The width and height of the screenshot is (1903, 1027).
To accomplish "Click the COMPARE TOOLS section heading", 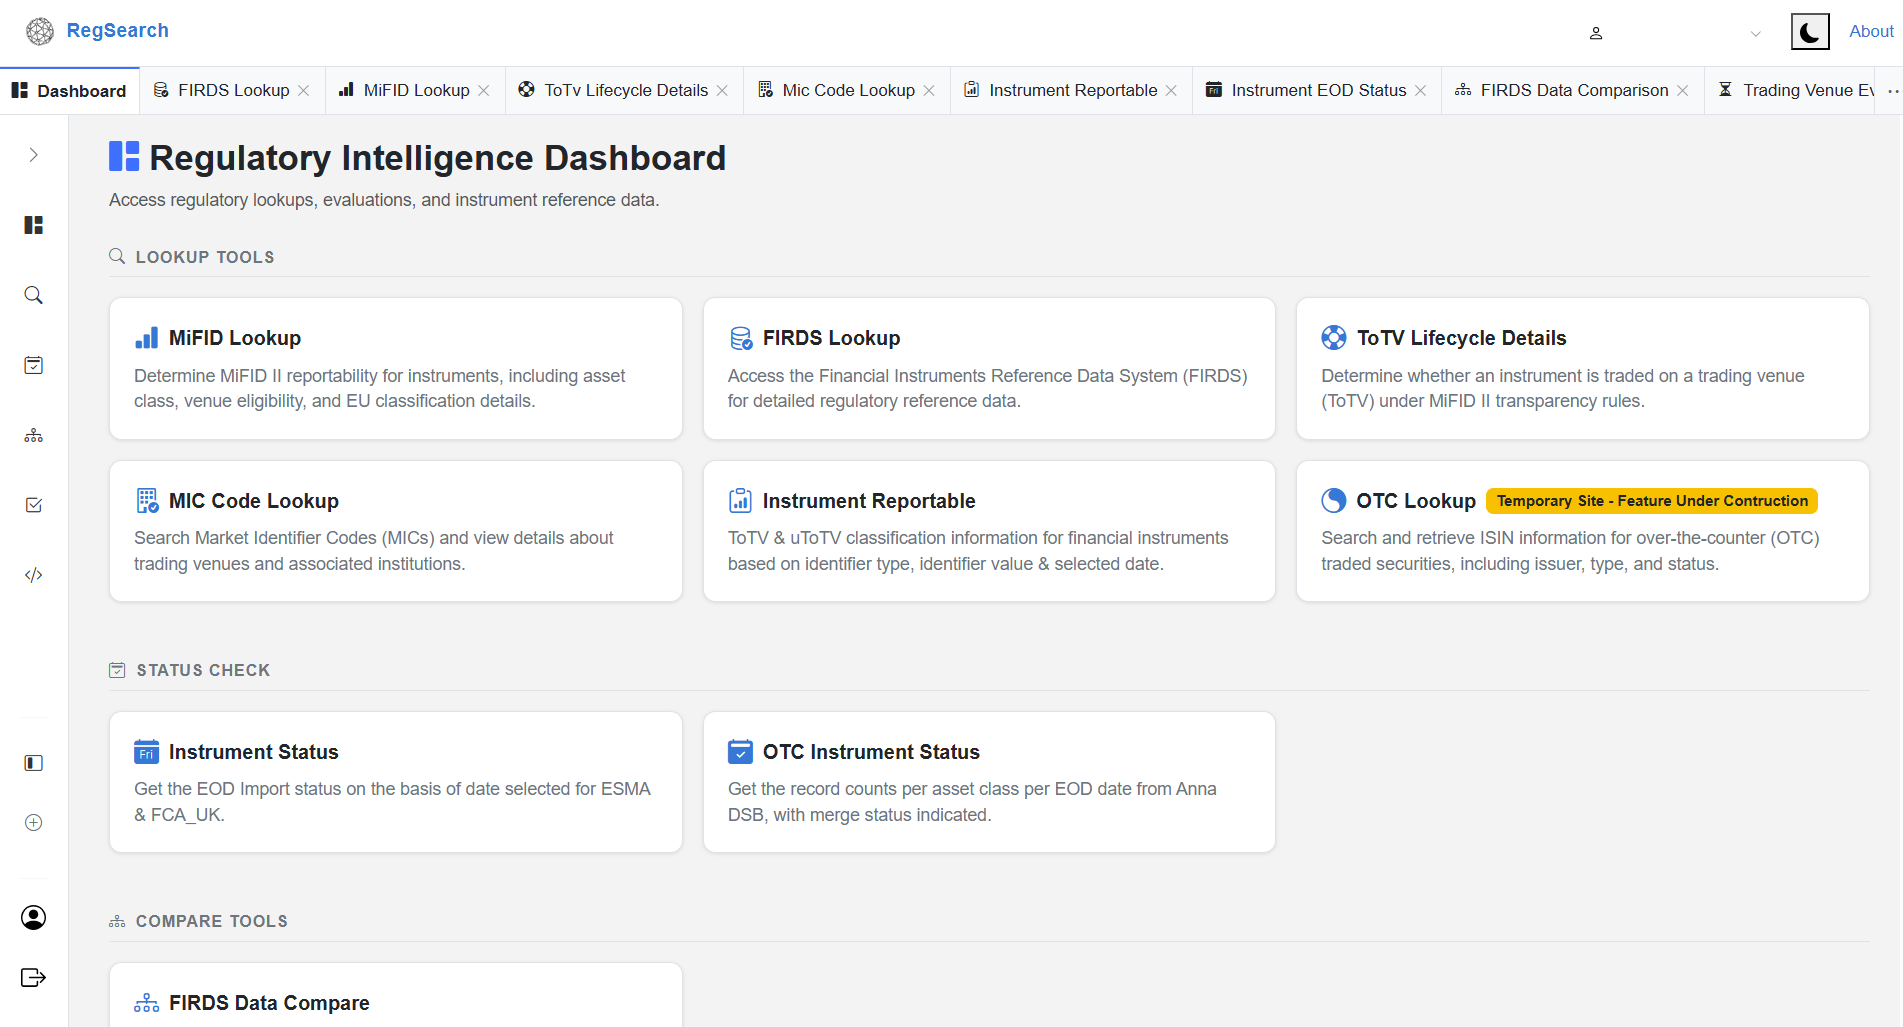I will click(x=212, y=921).
